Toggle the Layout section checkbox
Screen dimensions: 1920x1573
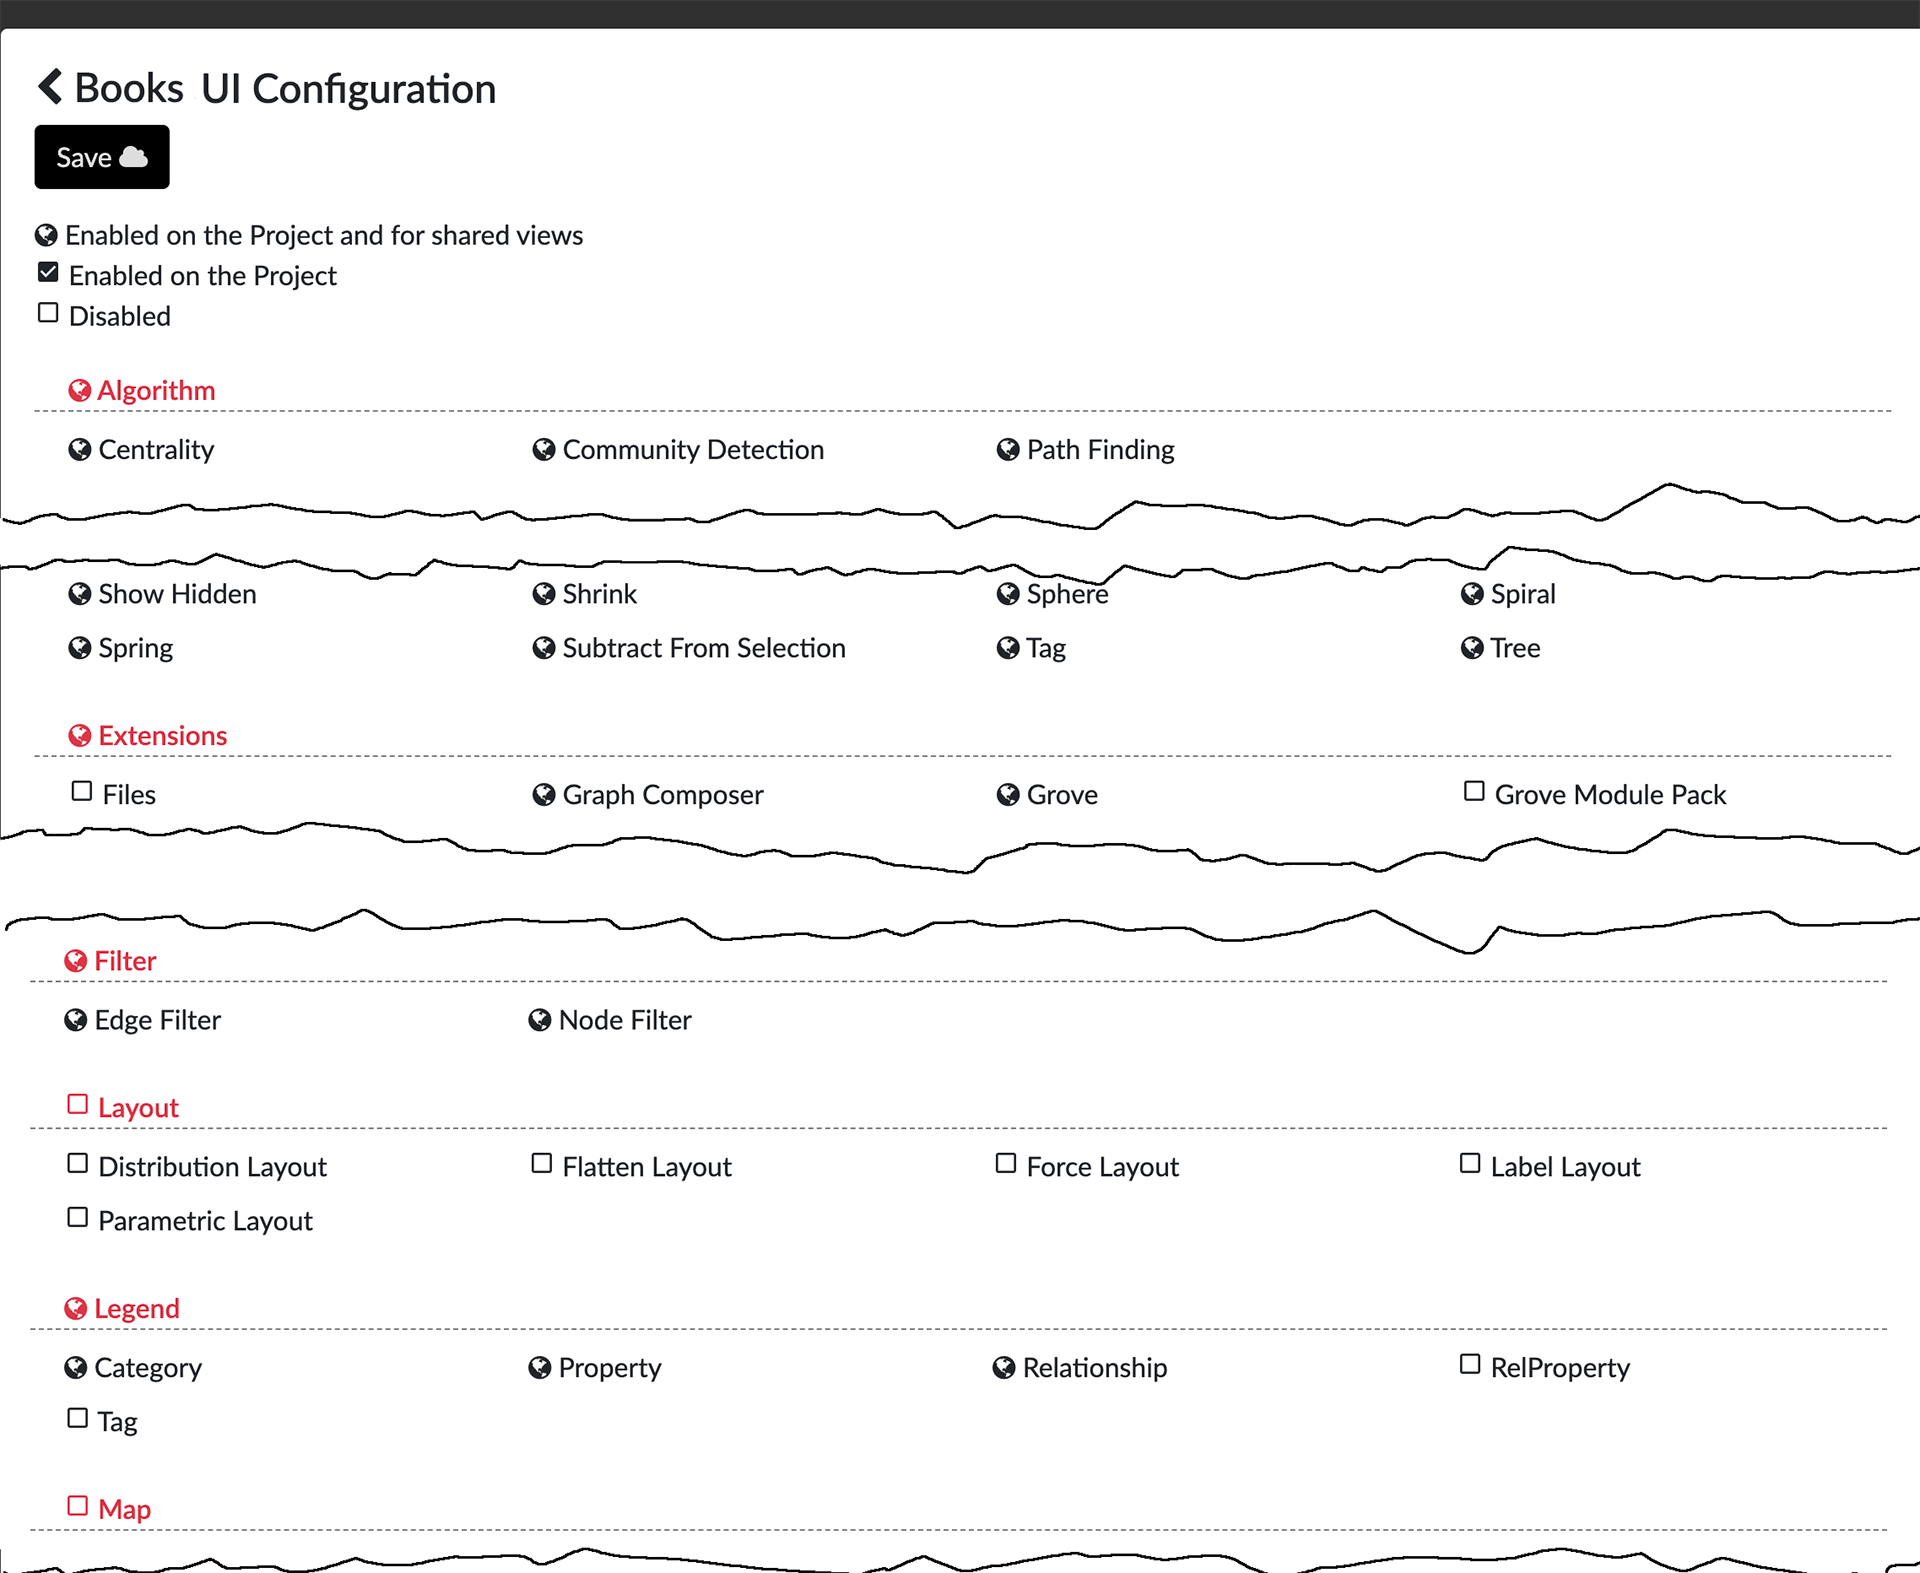(78, 1105)
